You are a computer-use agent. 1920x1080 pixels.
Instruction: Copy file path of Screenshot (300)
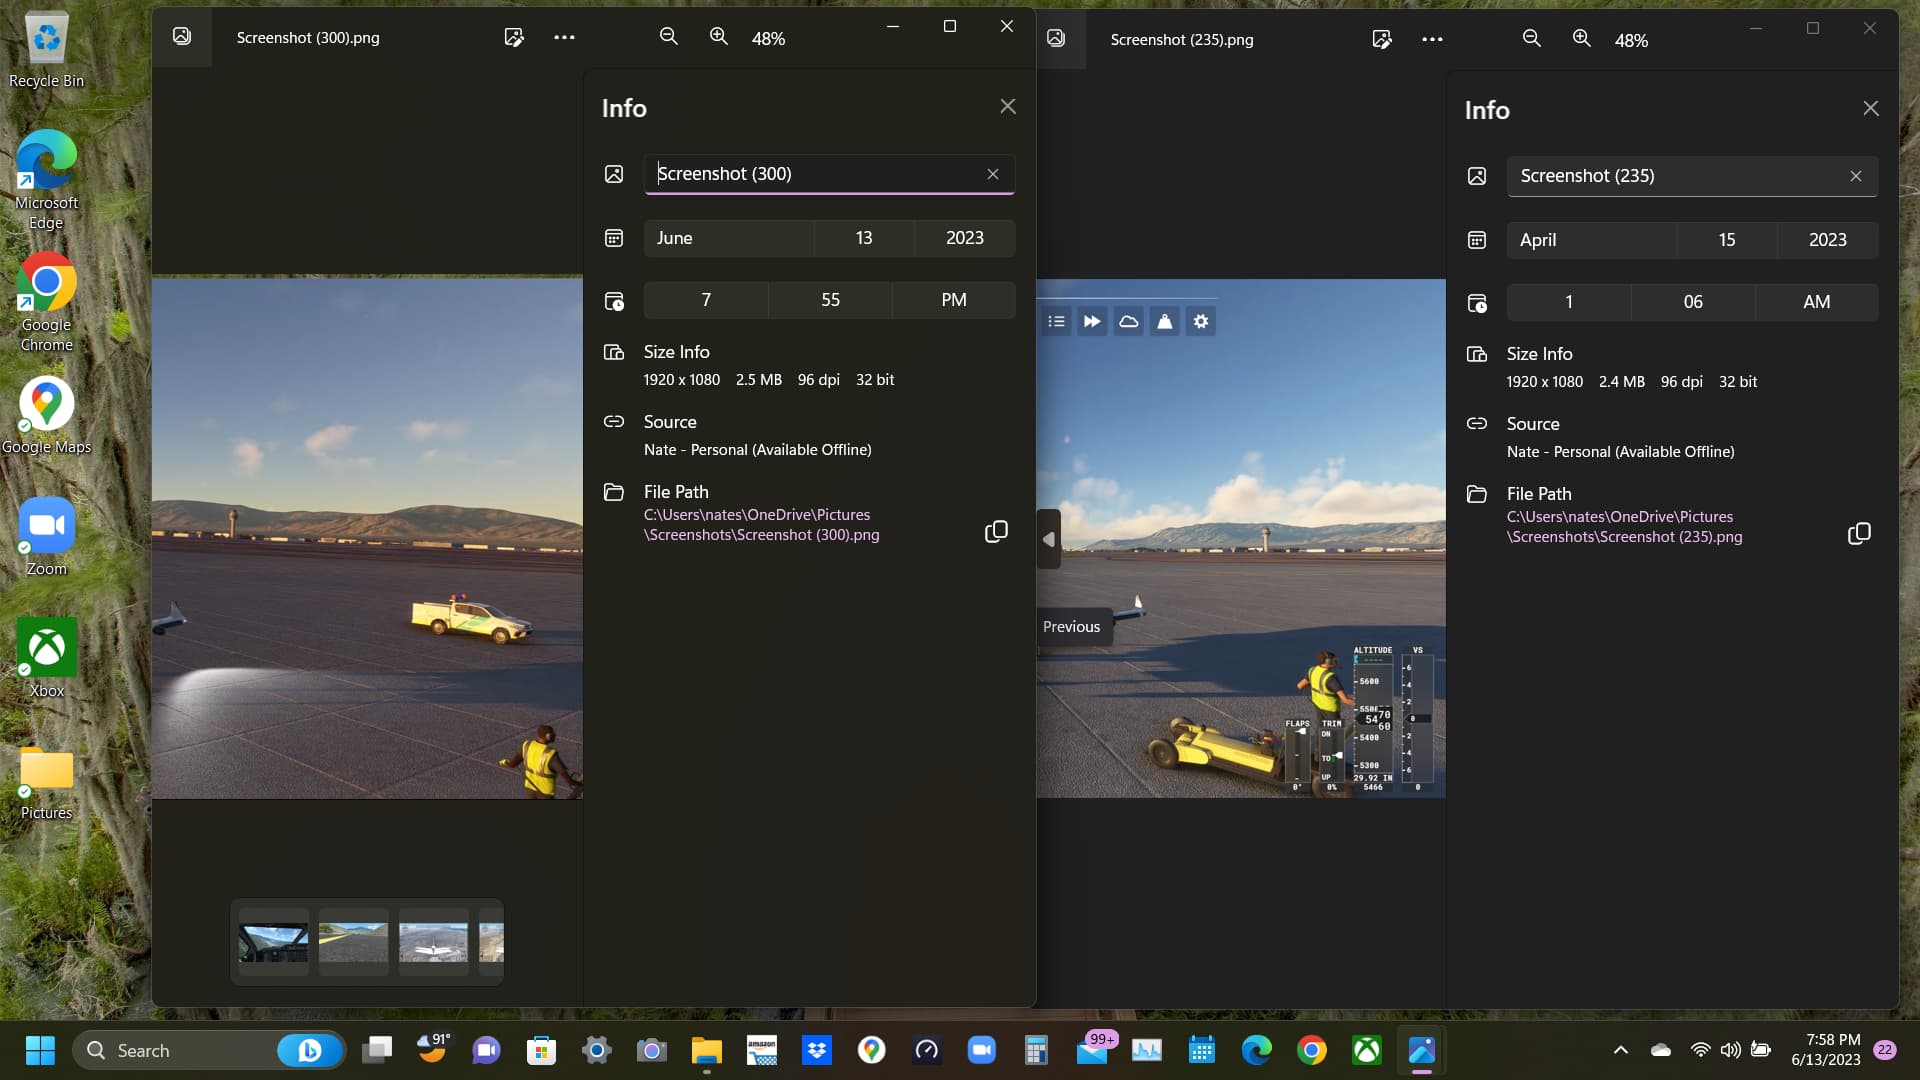(x=996, y=532)
